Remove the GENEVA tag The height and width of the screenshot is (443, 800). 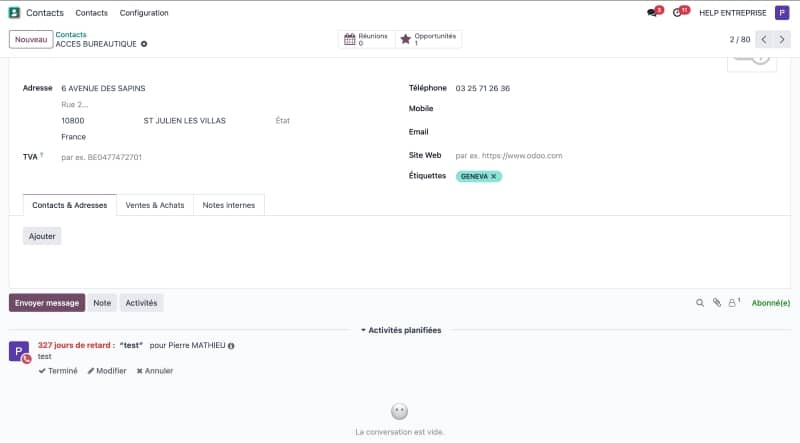click(x=493, y=176)
